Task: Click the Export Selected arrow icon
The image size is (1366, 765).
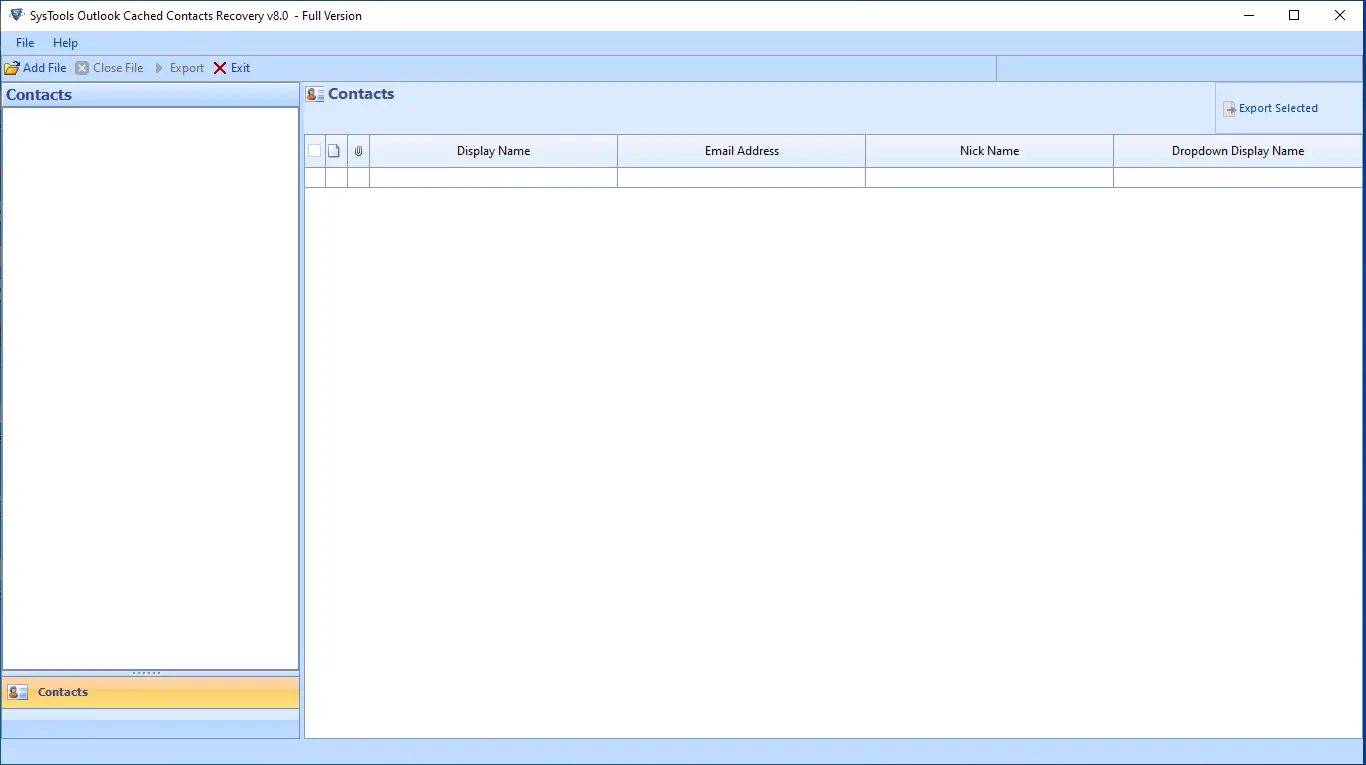Action: (x=1230, y=109)
